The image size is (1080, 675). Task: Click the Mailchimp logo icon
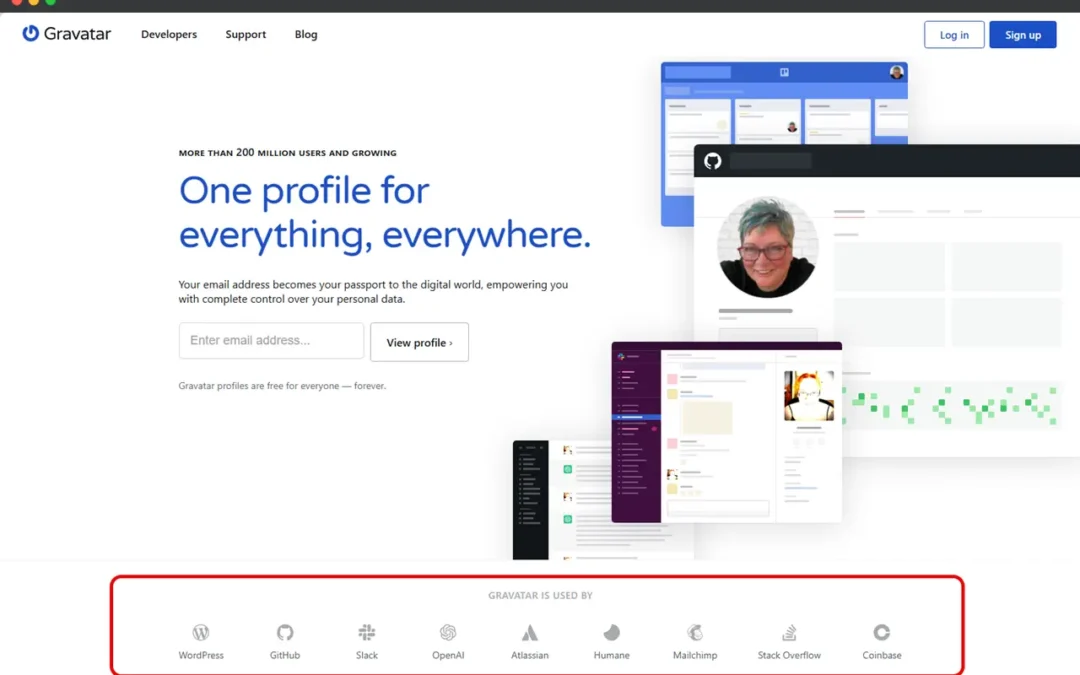[x=695, y=632]
